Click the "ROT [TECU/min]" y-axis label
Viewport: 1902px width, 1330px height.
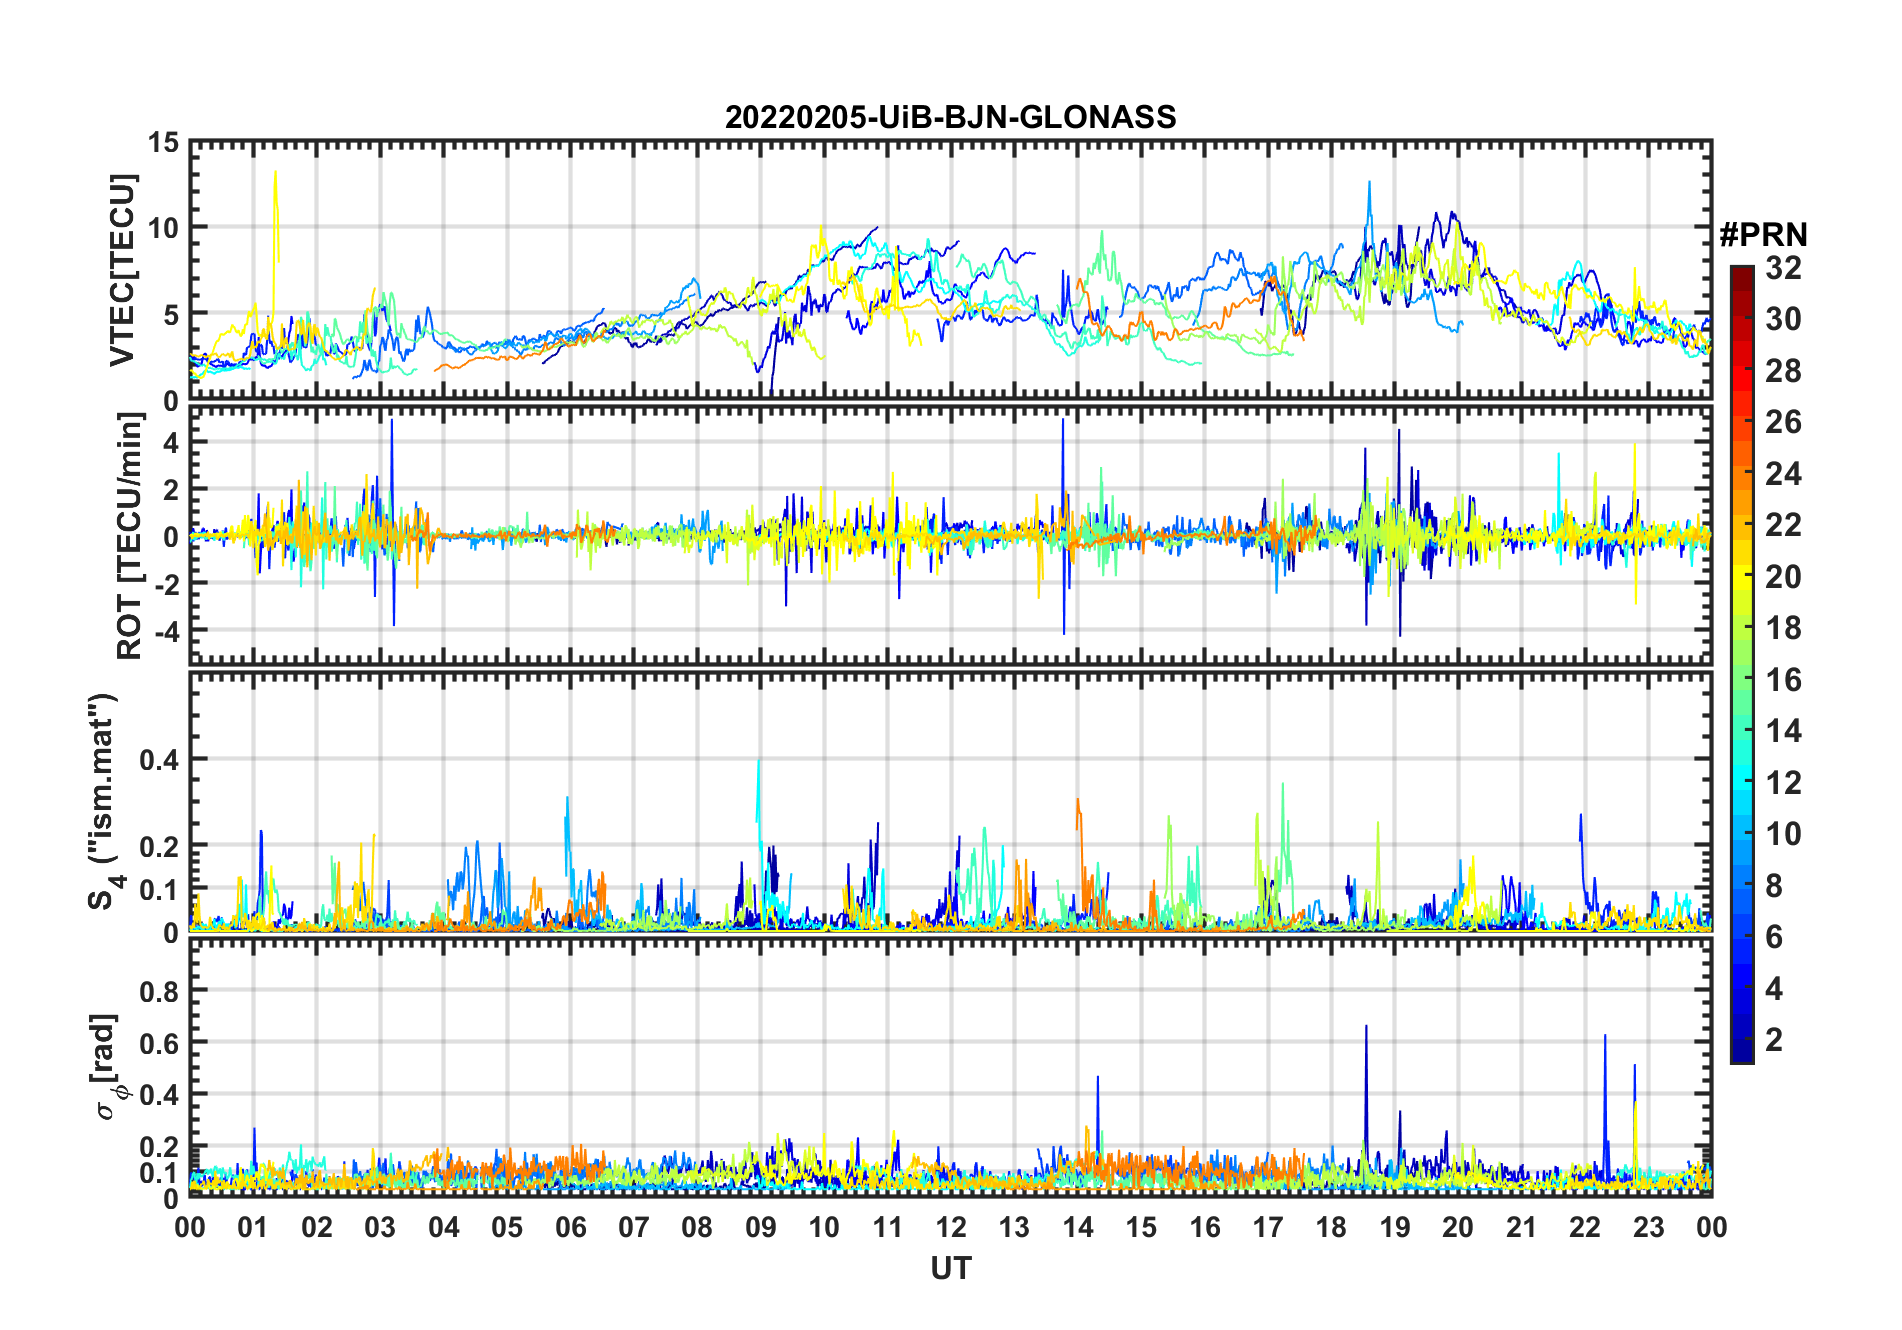pos(129,536)
